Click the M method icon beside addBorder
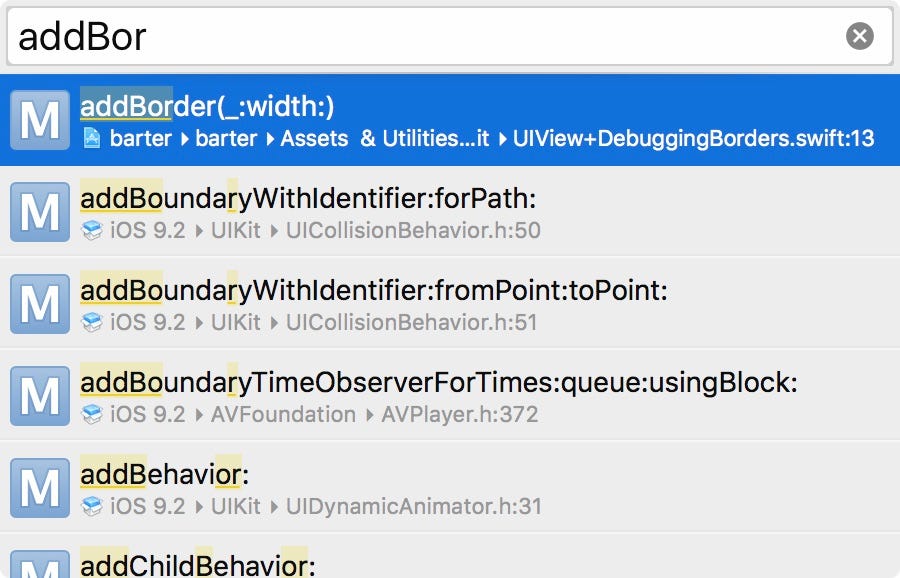 [x=40, y=120]
